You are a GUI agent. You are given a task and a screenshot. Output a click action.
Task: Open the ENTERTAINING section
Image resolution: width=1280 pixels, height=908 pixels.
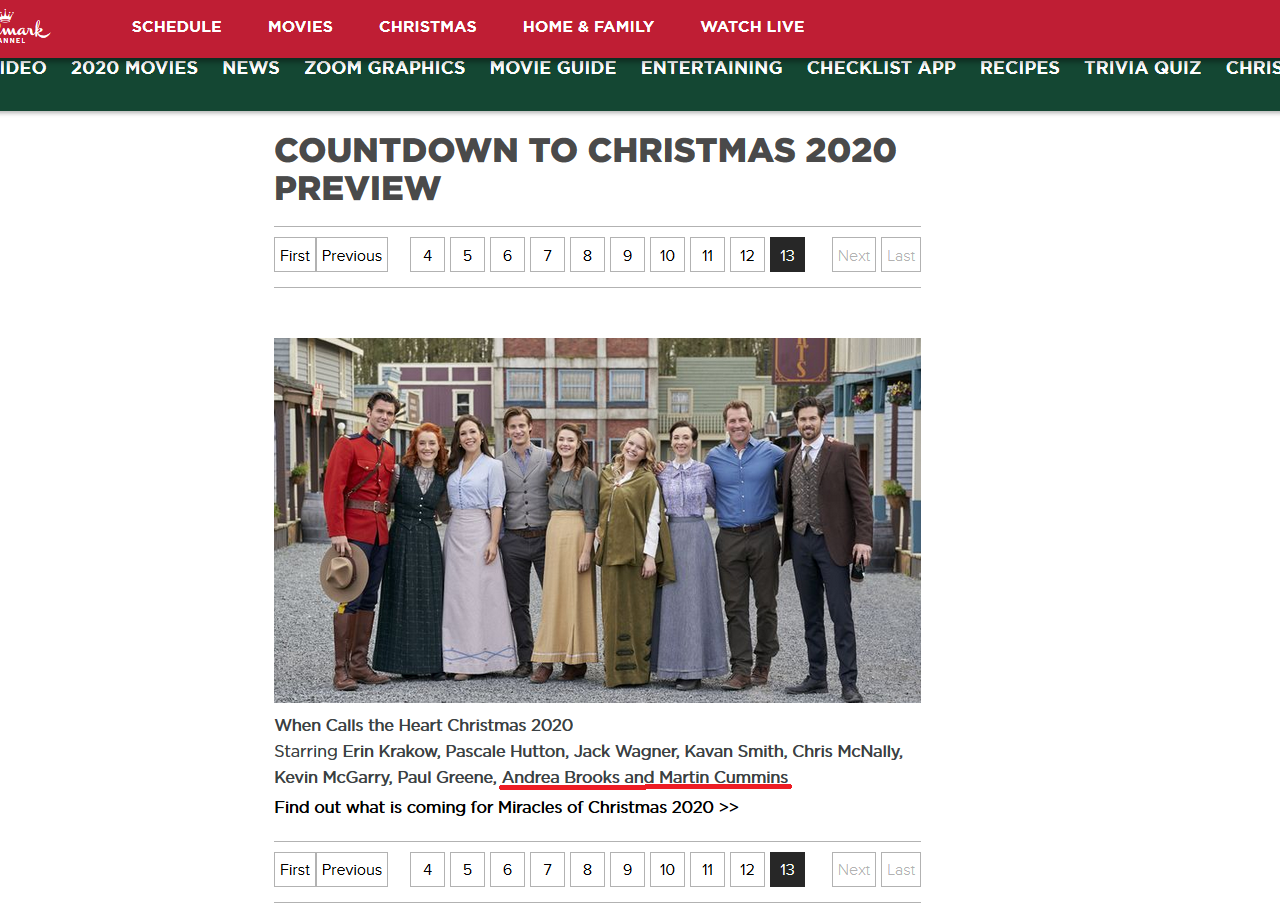pos(712,68)
